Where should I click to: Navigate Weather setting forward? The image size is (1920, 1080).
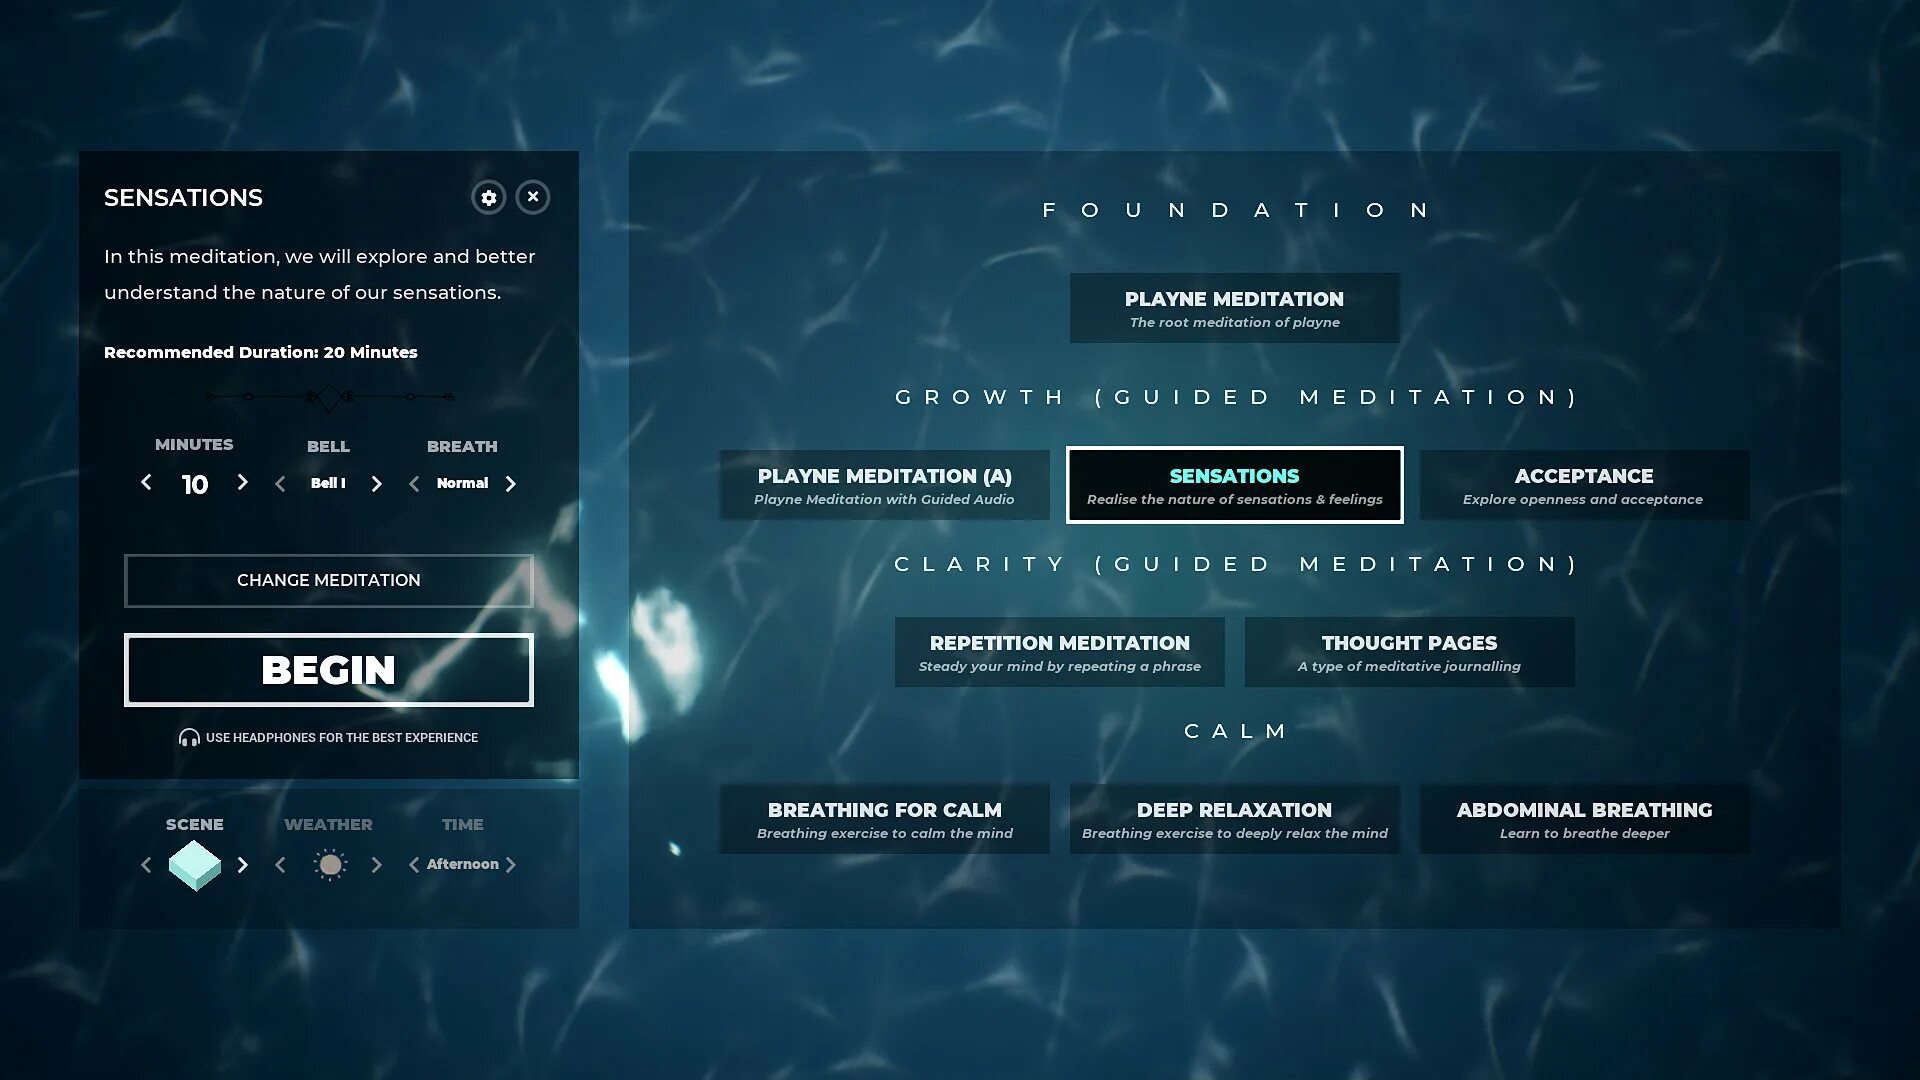pyautogui.click(x=376, y=864)
